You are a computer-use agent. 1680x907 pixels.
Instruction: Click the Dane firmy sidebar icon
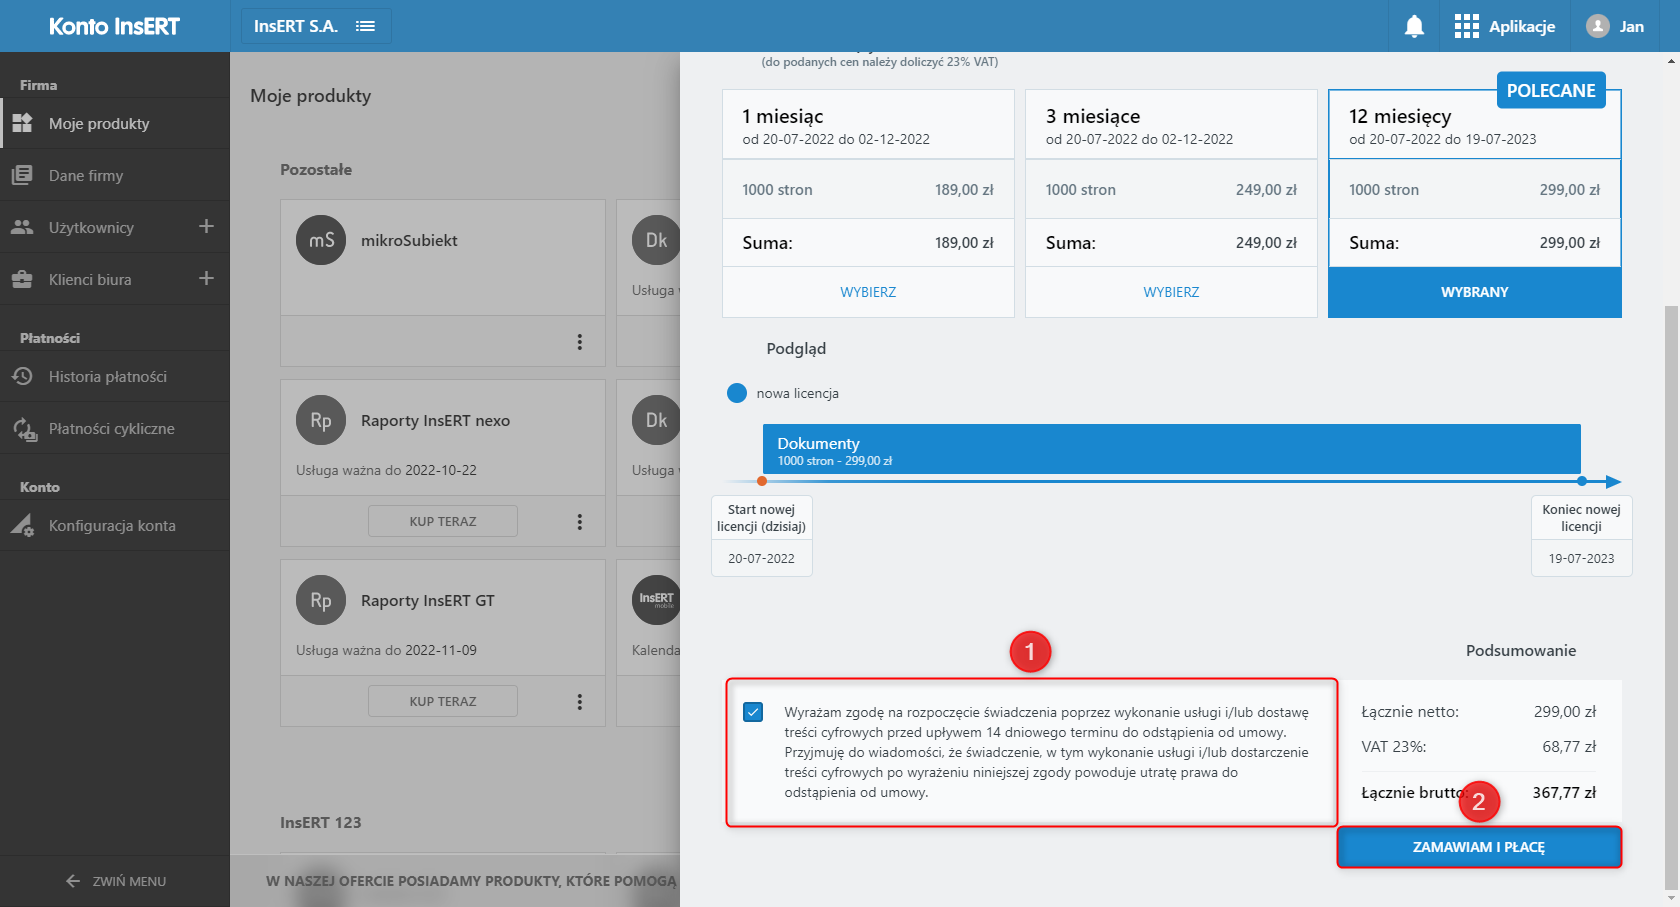22,175
